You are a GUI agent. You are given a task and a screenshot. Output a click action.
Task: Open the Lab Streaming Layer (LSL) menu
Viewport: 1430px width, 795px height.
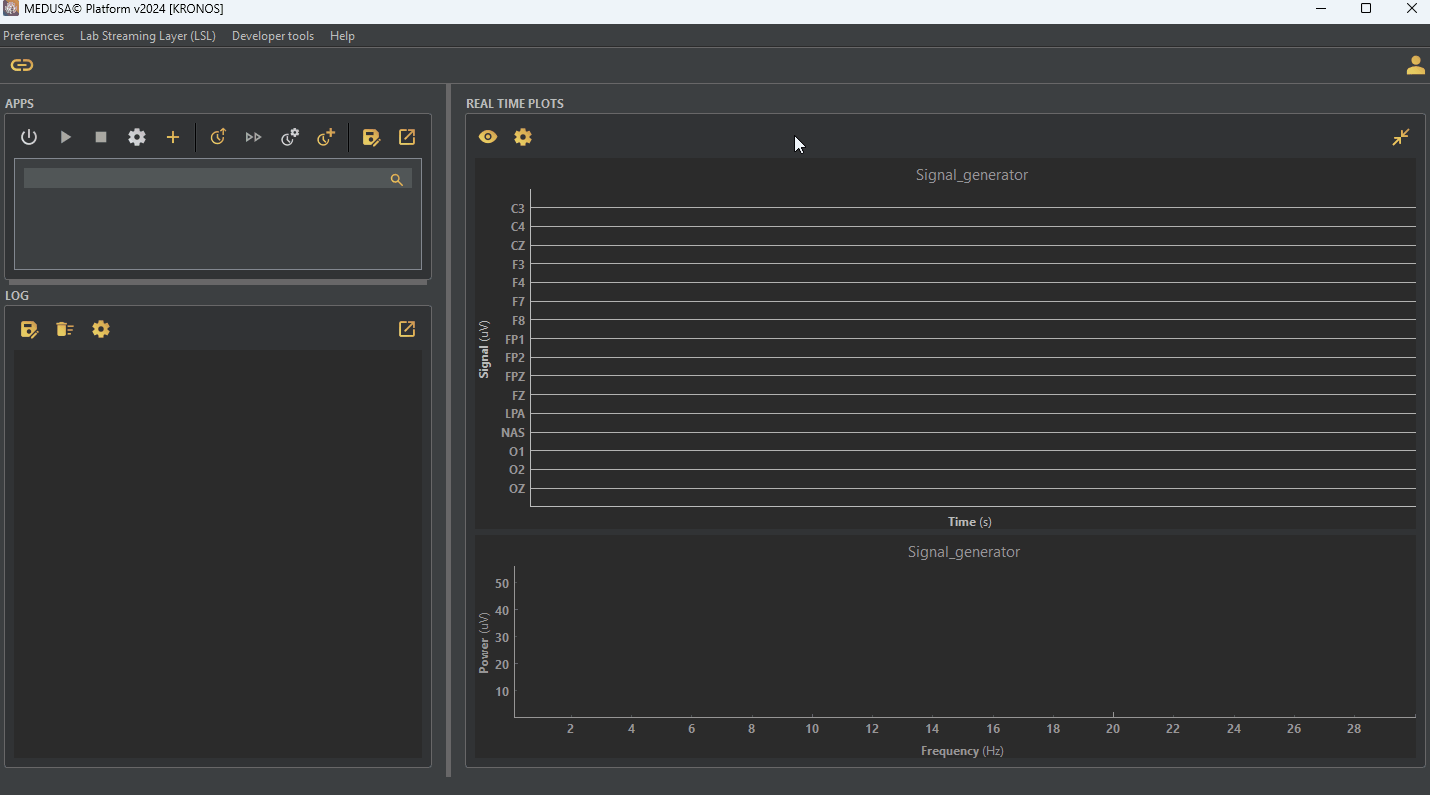148,36
